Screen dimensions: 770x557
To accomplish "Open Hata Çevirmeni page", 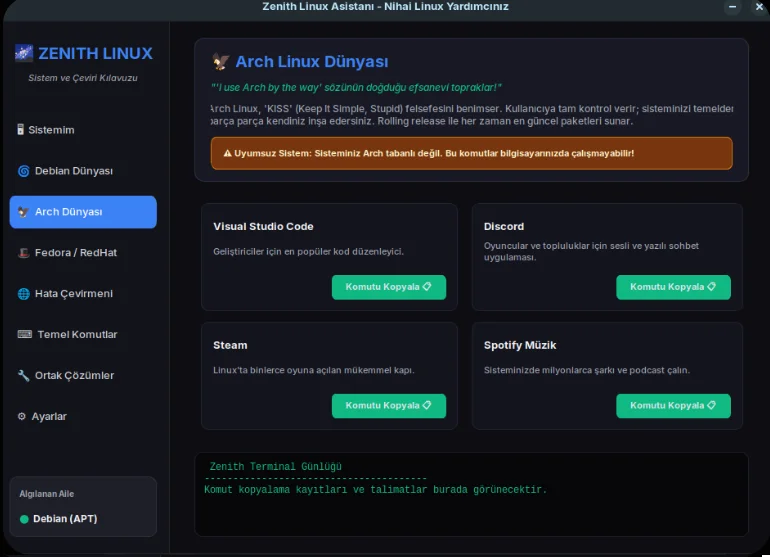I will pyautogui.click(x=83, y=294).
